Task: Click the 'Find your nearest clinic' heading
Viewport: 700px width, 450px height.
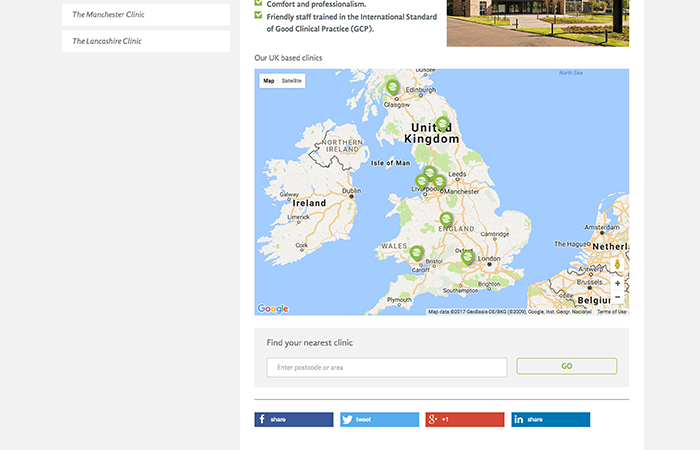Action: [309, 342]
